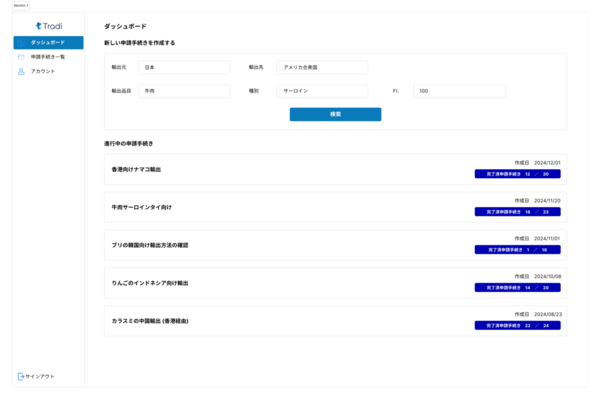
Task: Click the 完了済申請手続き 14 / 20 badge
Action: [517, 288]
